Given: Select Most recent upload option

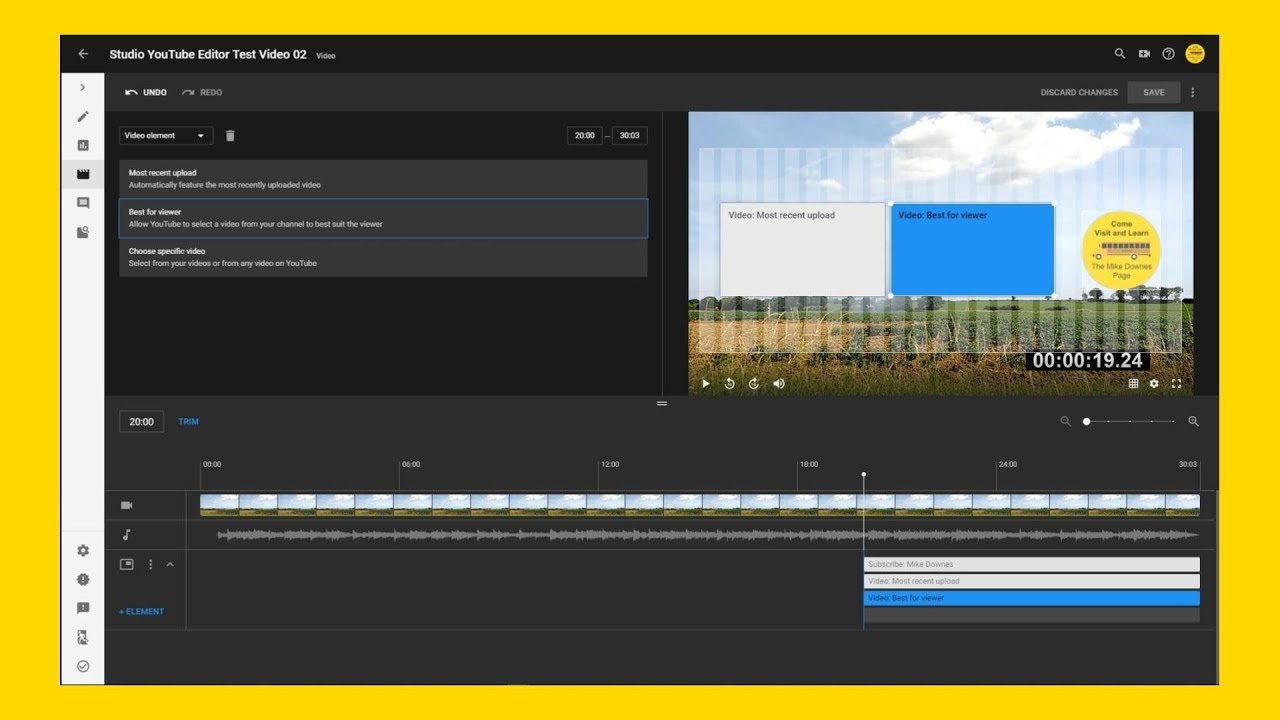Looking at the screenshot, I should (x=383, y=179).
